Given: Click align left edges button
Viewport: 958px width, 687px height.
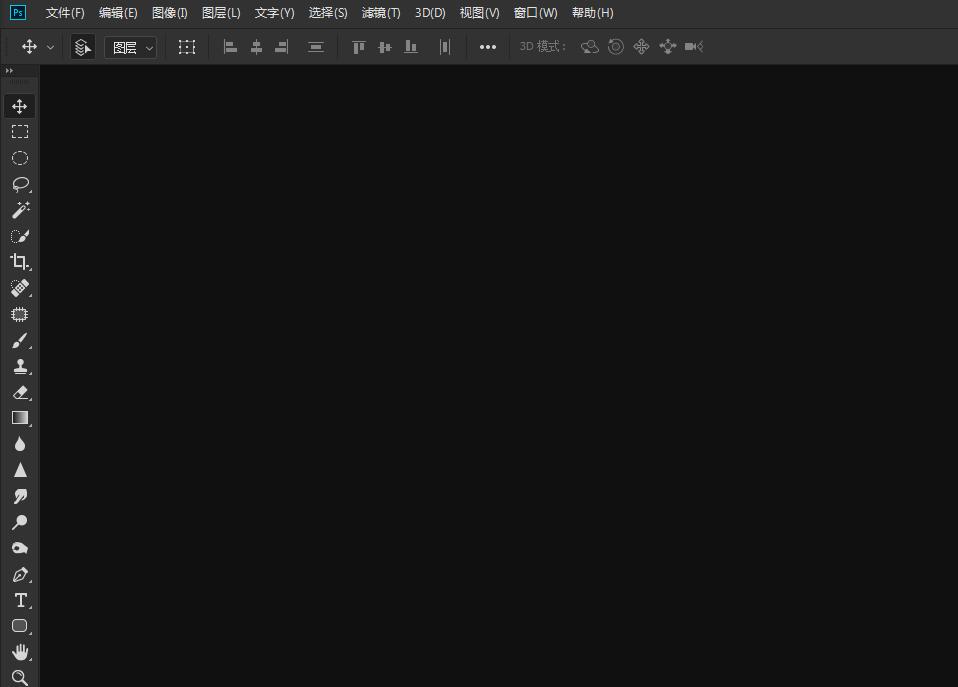Looking at the screenshot, I should [230, 47].
